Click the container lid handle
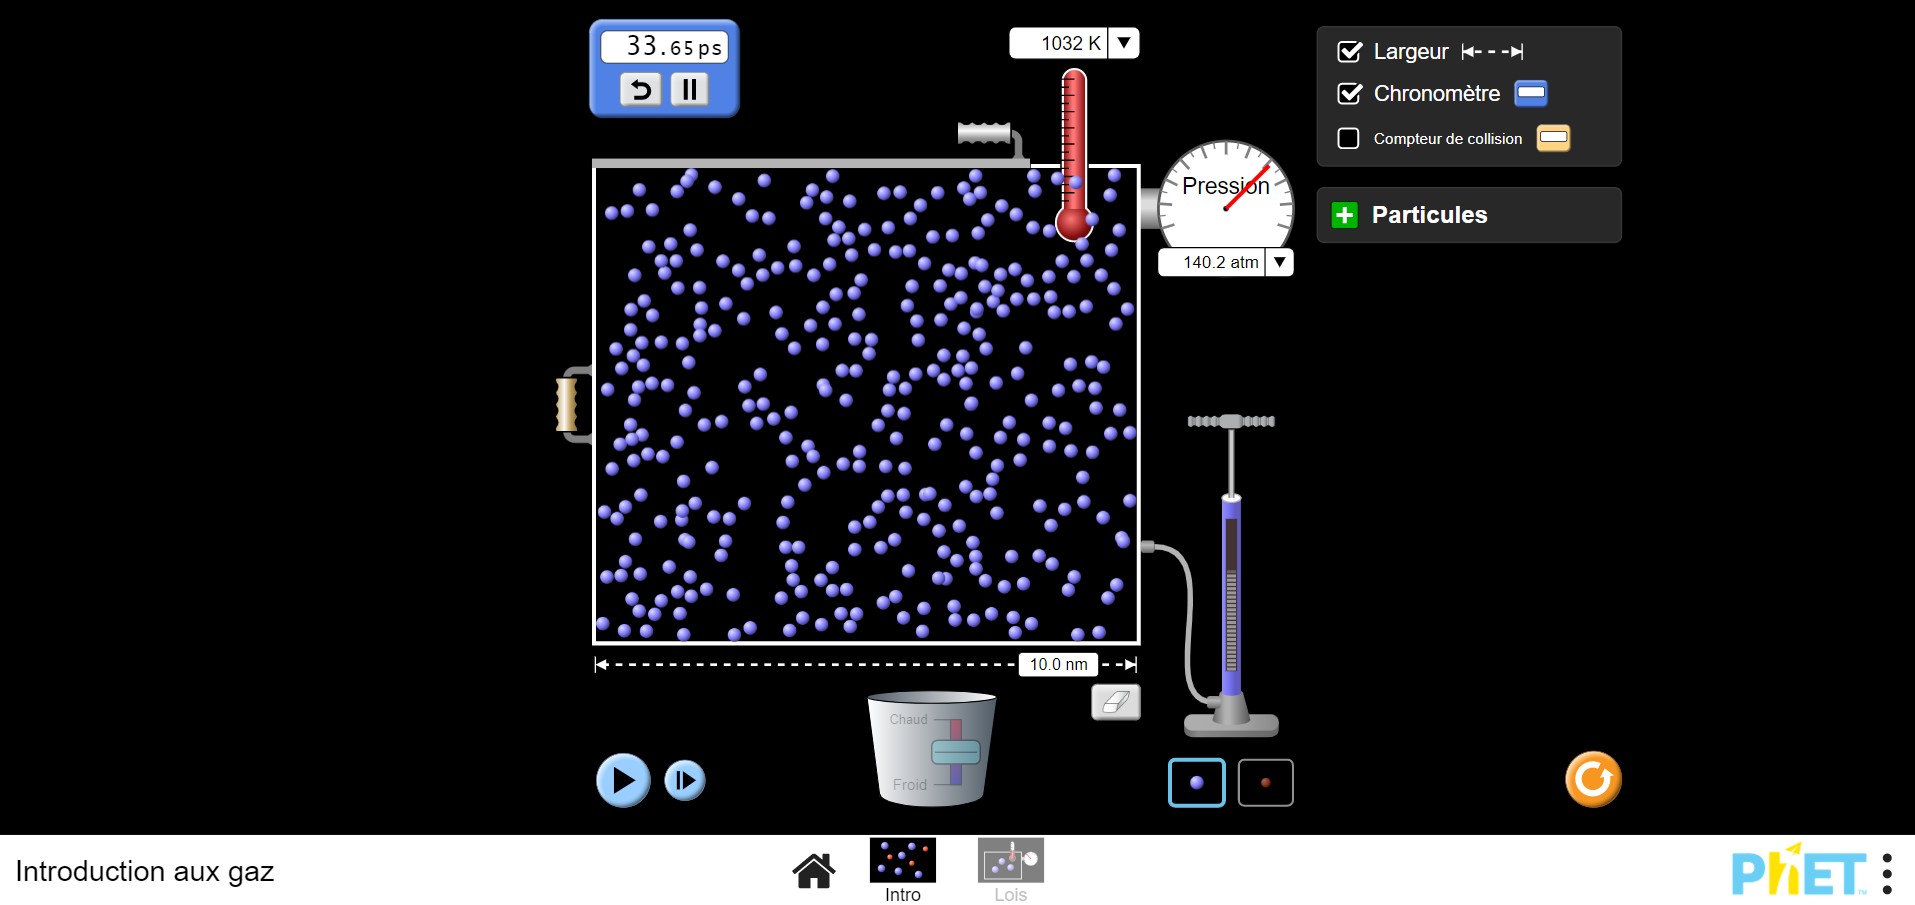The image size is (1915, 905). click(x=985, y=133)
